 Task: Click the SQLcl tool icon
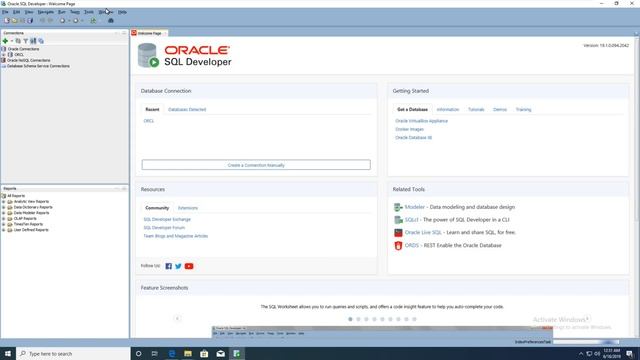[x=398, y=220]
